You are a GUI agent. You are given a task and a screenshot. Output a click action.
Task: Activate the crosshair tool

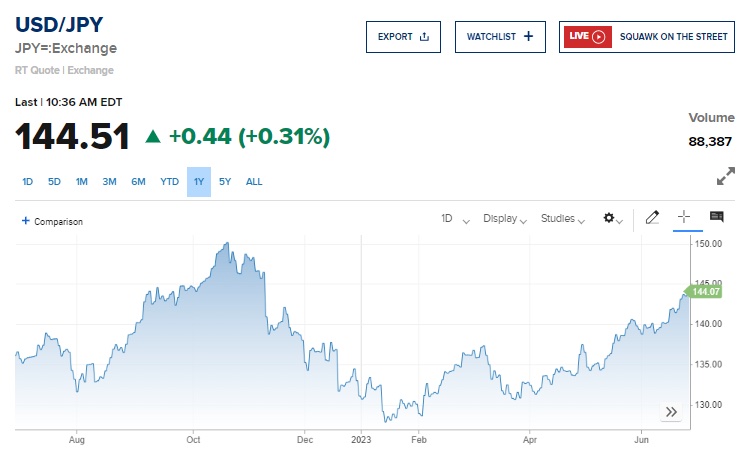[x=684, y=217]
